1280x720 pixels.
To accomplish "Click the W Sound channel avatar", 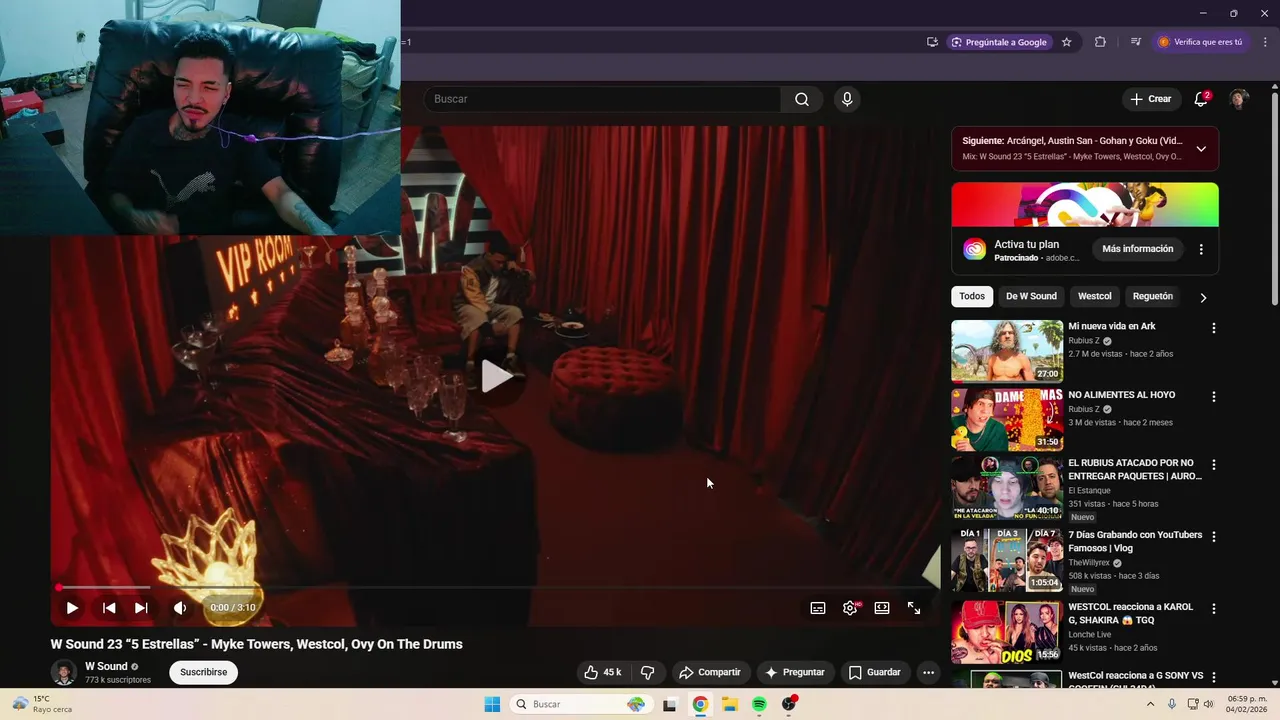I will [x=64, y=672].
